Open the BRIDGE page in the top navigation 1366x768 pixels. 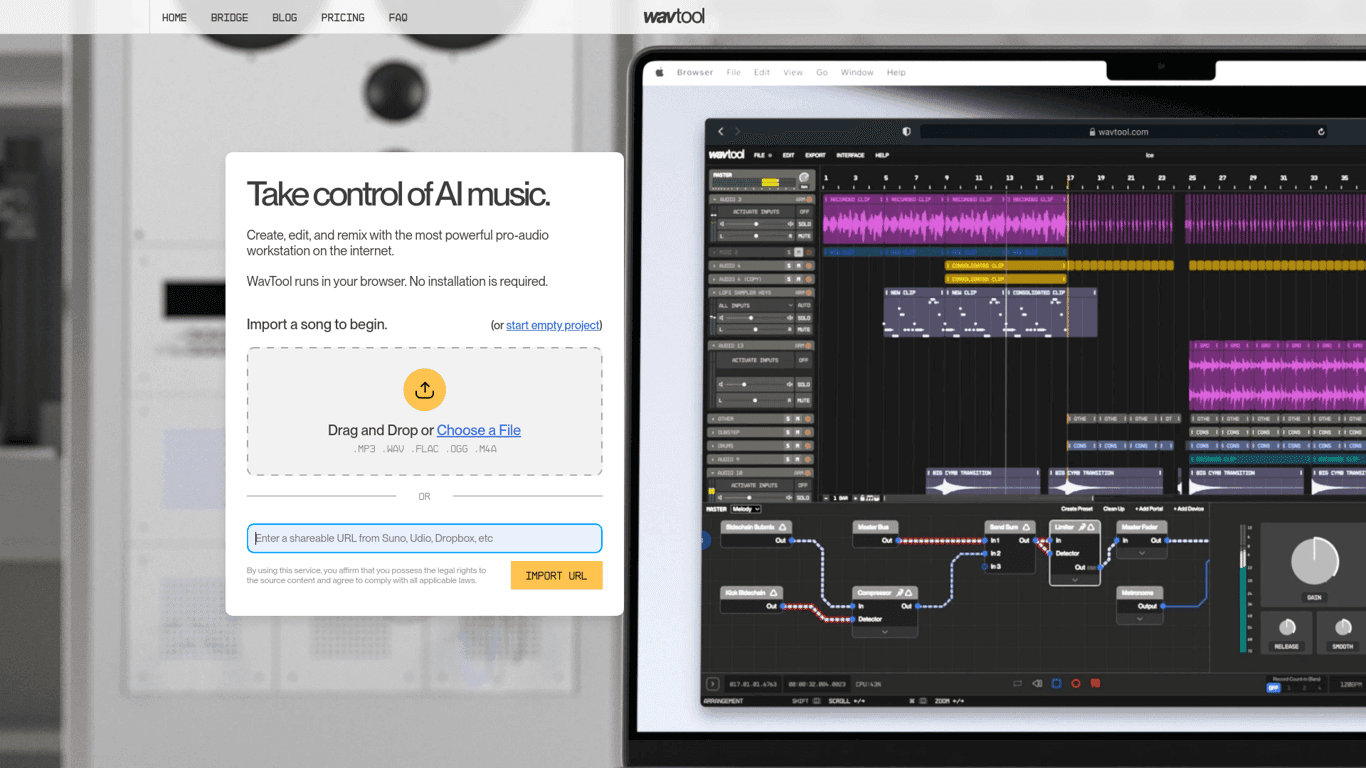pos(229,18)
